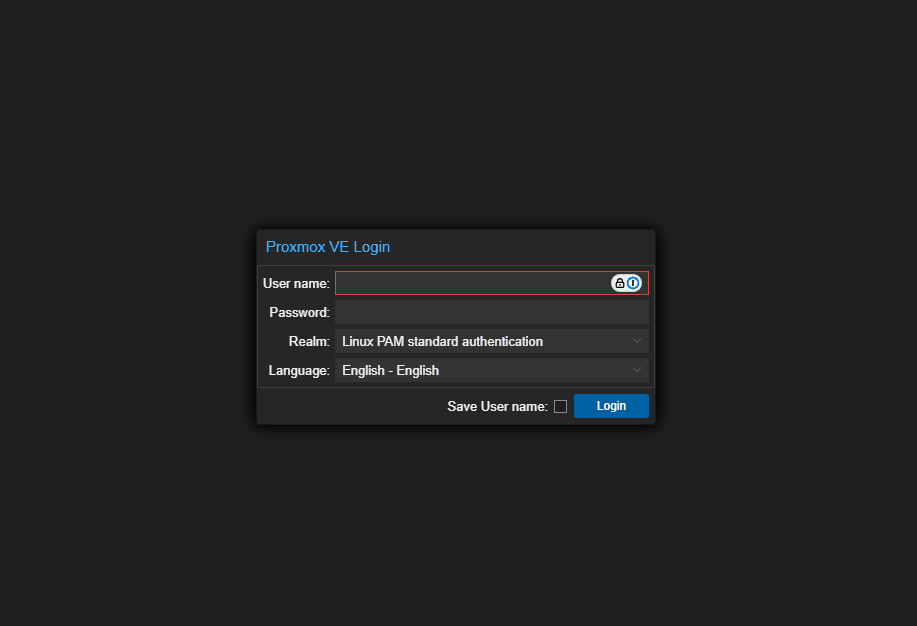Click the blue Login button

pos(611,406)
